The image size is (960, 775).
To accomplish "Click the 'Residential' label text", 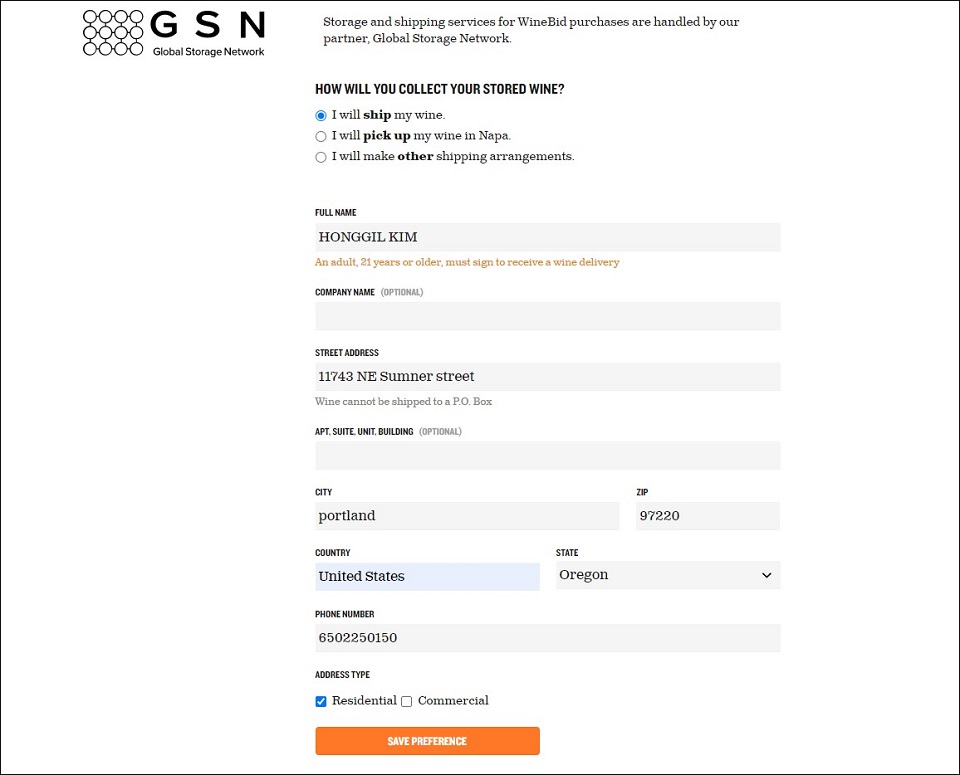I will (x=364, y=701).
